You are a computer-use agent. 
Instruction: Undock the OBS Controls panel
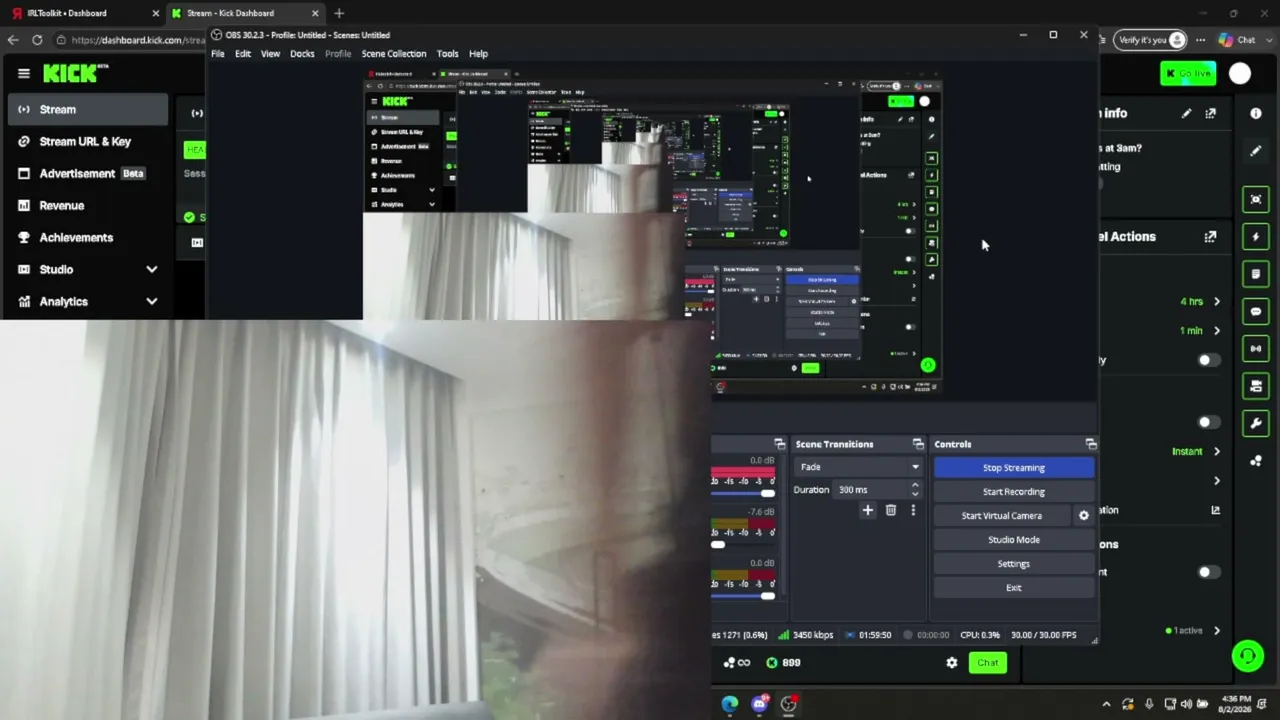(1090, 444)
